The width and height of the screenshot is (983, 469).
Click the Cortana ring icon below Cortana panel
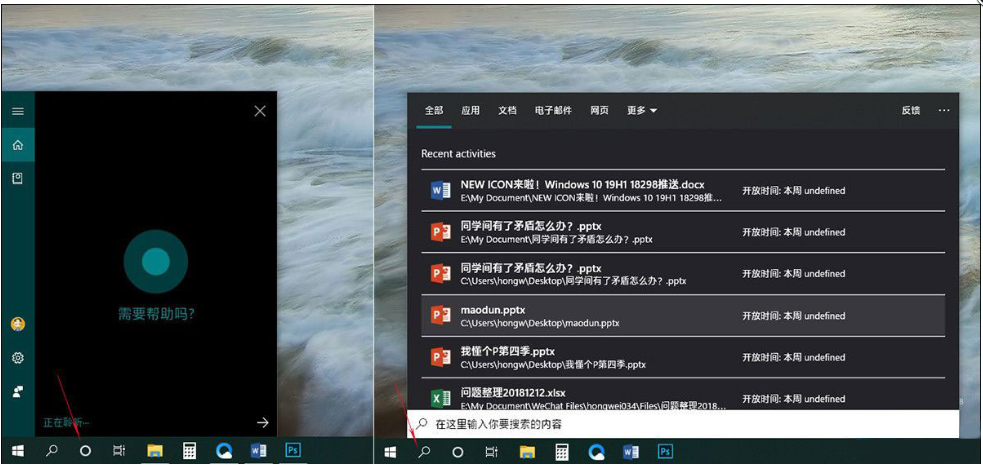pos(85,451)
